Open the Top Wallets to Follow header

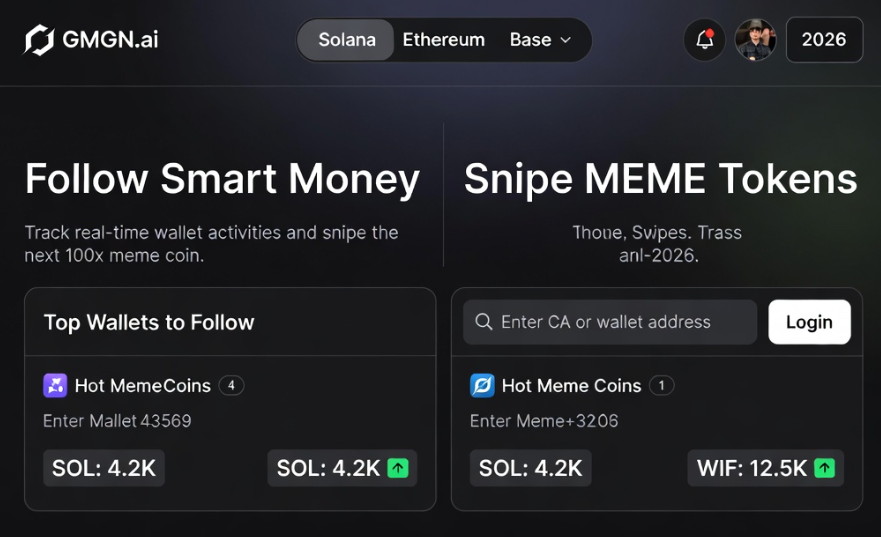tap(149, 322)
